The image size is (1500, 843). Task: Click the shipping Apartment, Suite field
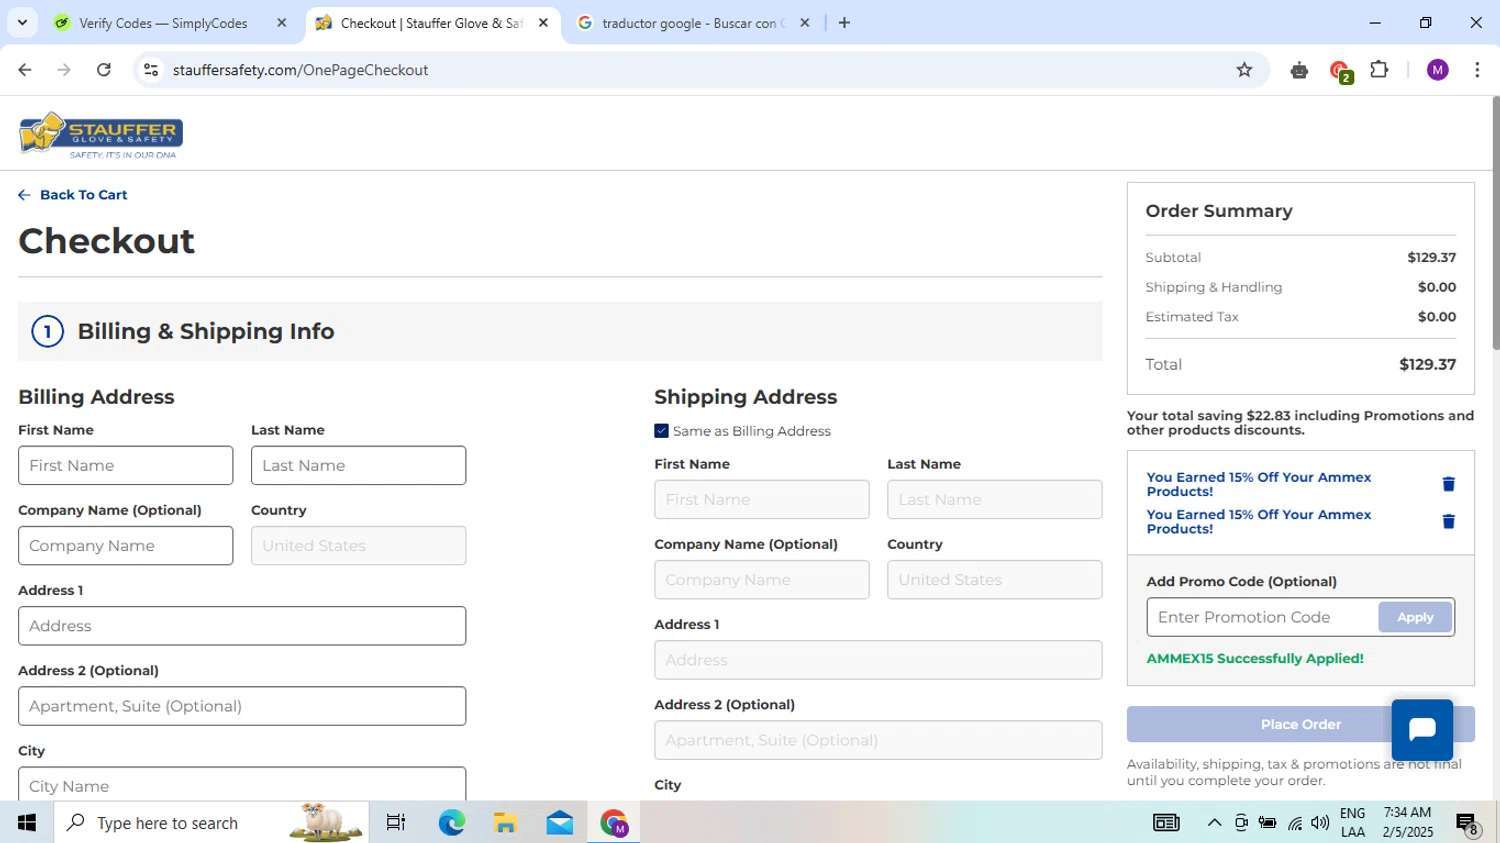[878, 739]
